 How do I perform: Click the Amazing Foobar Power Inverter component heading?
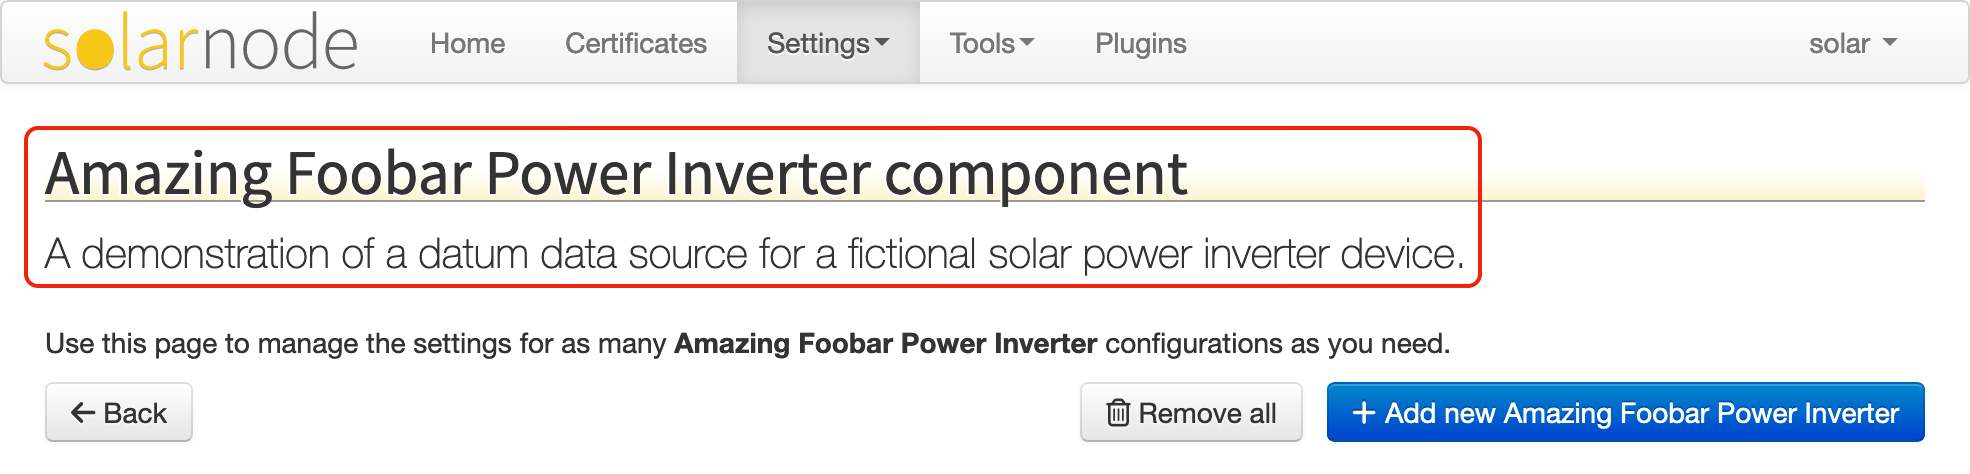(x=616, y=174)
